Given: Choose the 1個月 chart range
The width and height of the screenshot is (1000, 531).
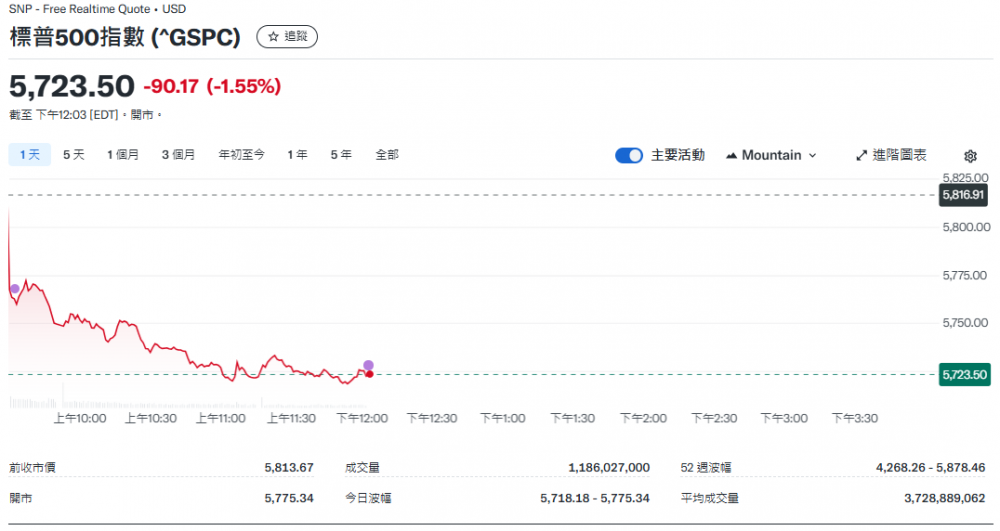Looking at the screenshot, I should 123,155.
